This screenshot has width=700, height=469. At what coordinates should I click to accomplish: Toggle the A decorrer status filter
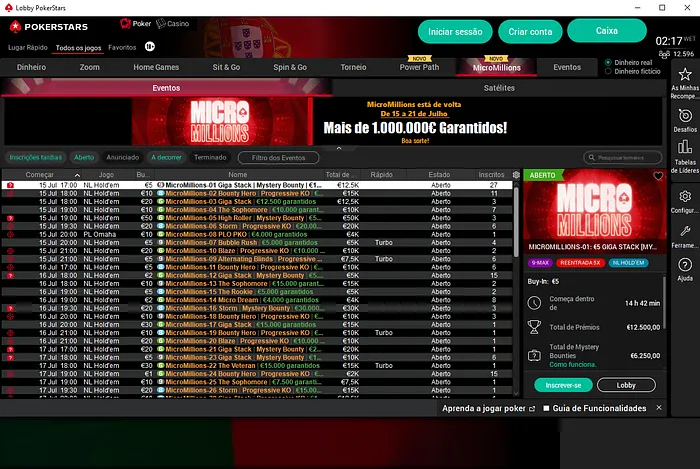pos(166,158)
